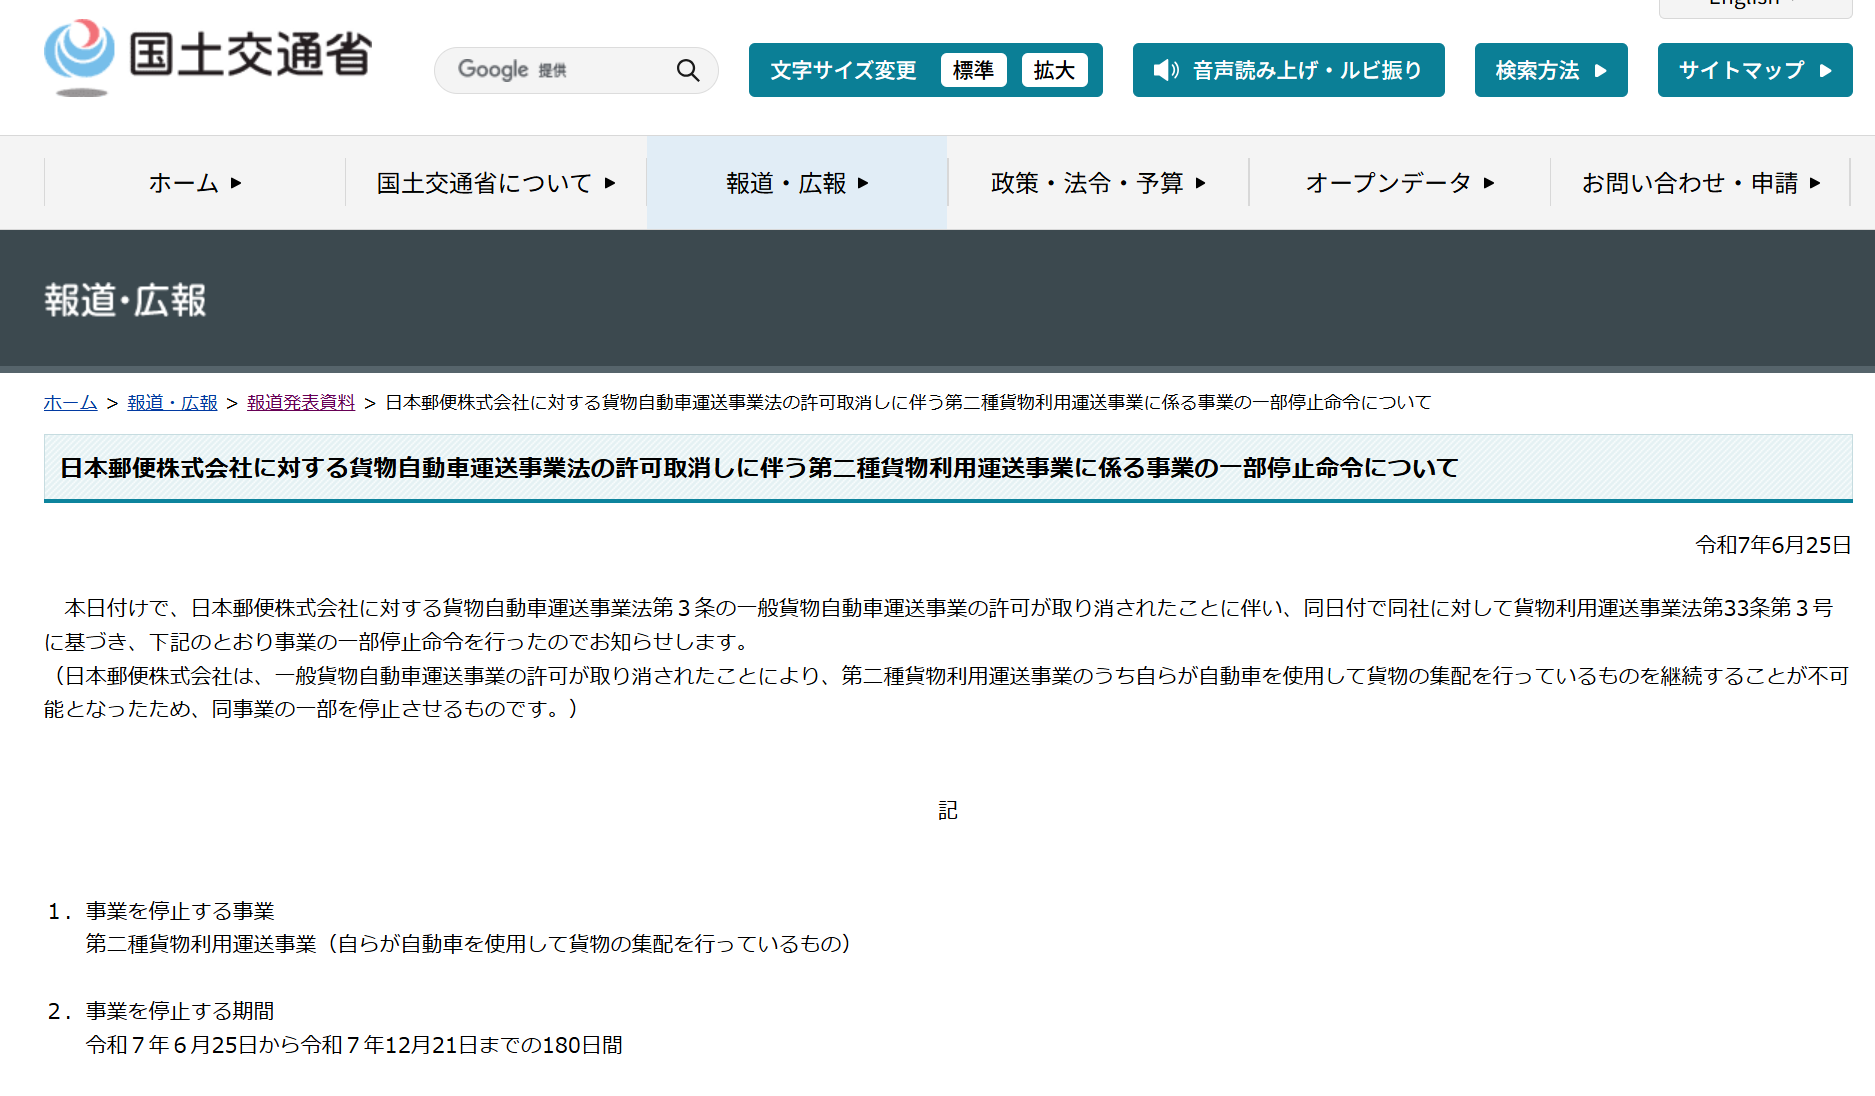Select ホーム in the top navigation
Viewport: 1875px width, 1096px height.
(x=193, y=183)
